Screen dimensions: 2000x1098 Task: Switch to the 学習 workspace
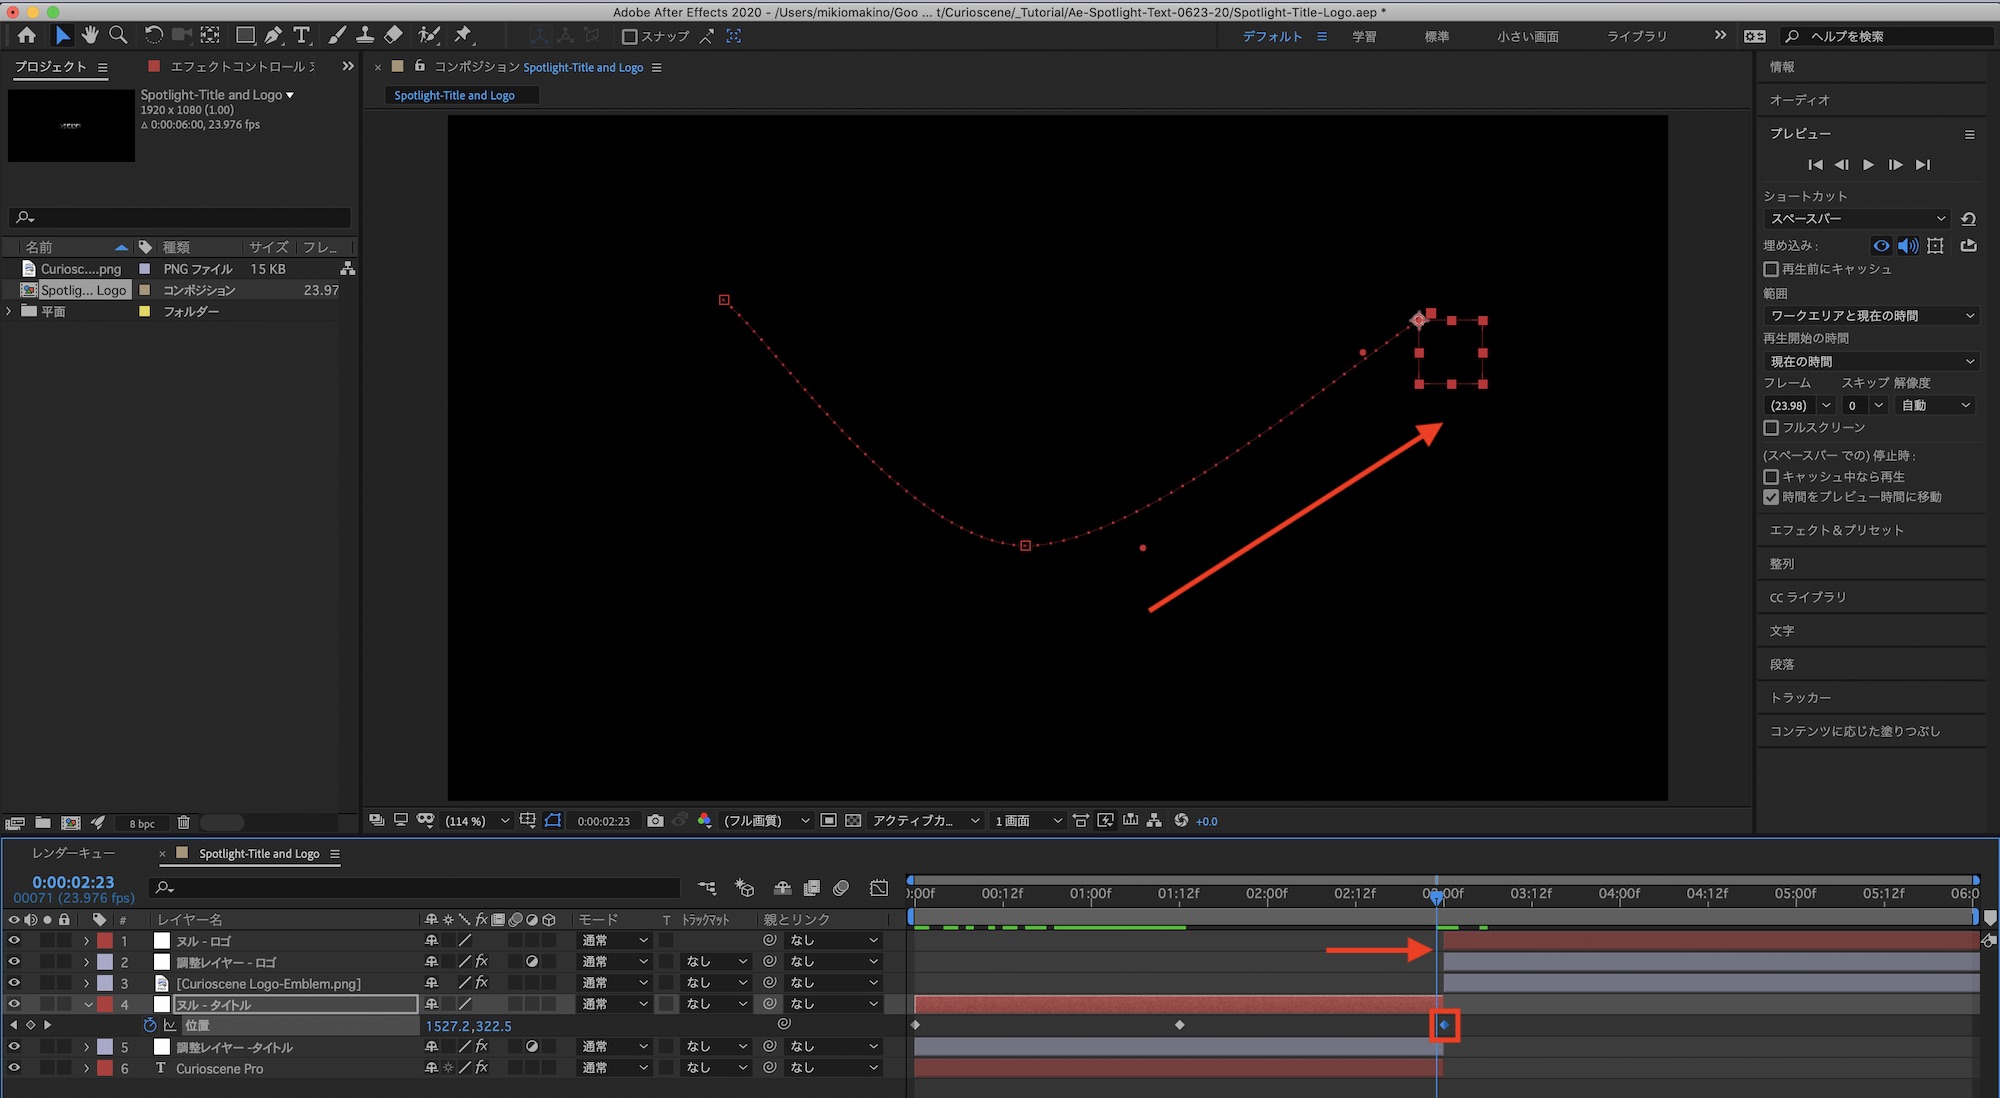(1364, 37)
